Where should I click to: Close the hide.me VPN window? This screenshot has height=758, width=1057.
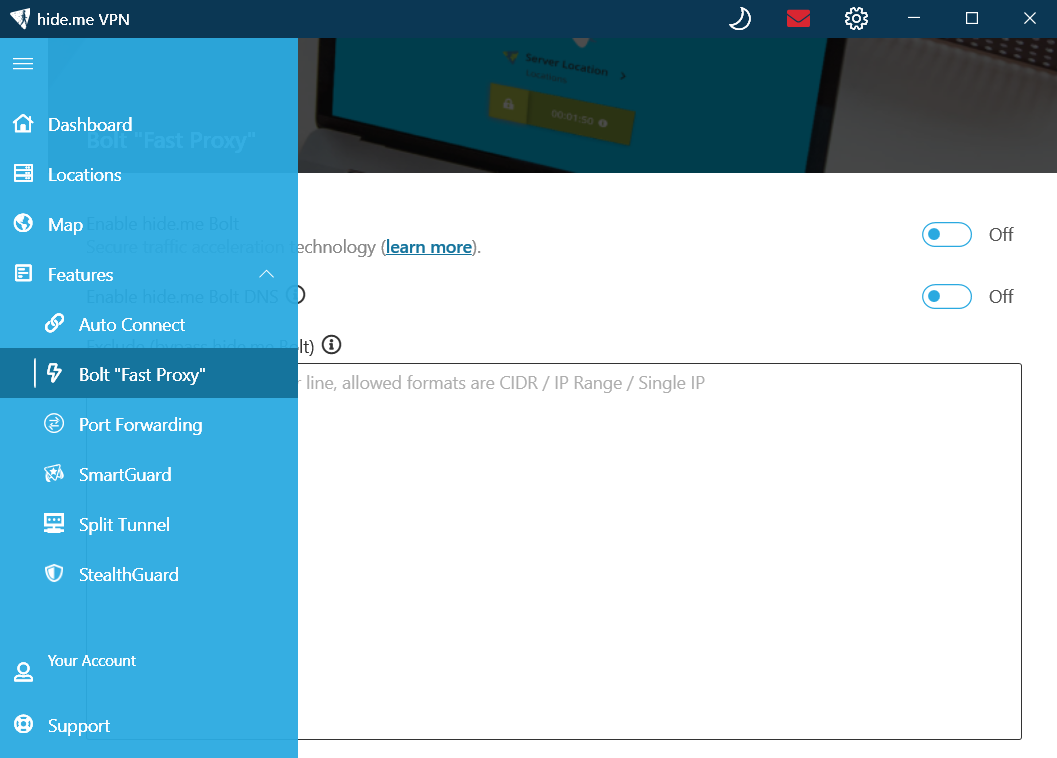pos(1029,18)
